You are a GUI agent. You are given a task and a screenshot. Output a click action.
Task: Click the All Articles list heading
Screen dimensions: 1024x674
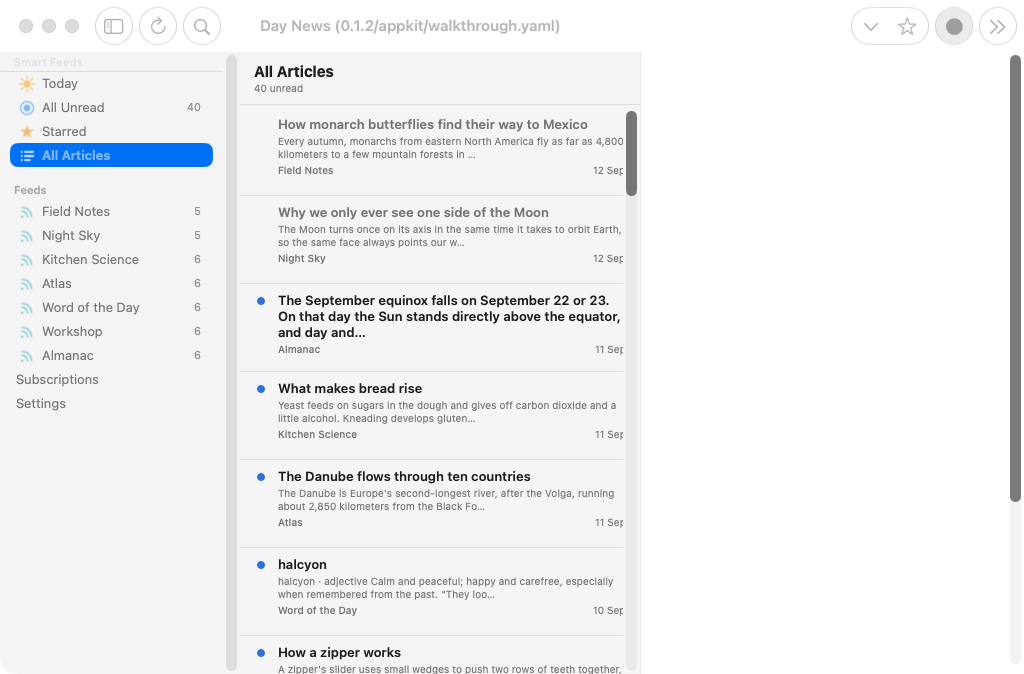pyautogui.click(x=294, y=72)
